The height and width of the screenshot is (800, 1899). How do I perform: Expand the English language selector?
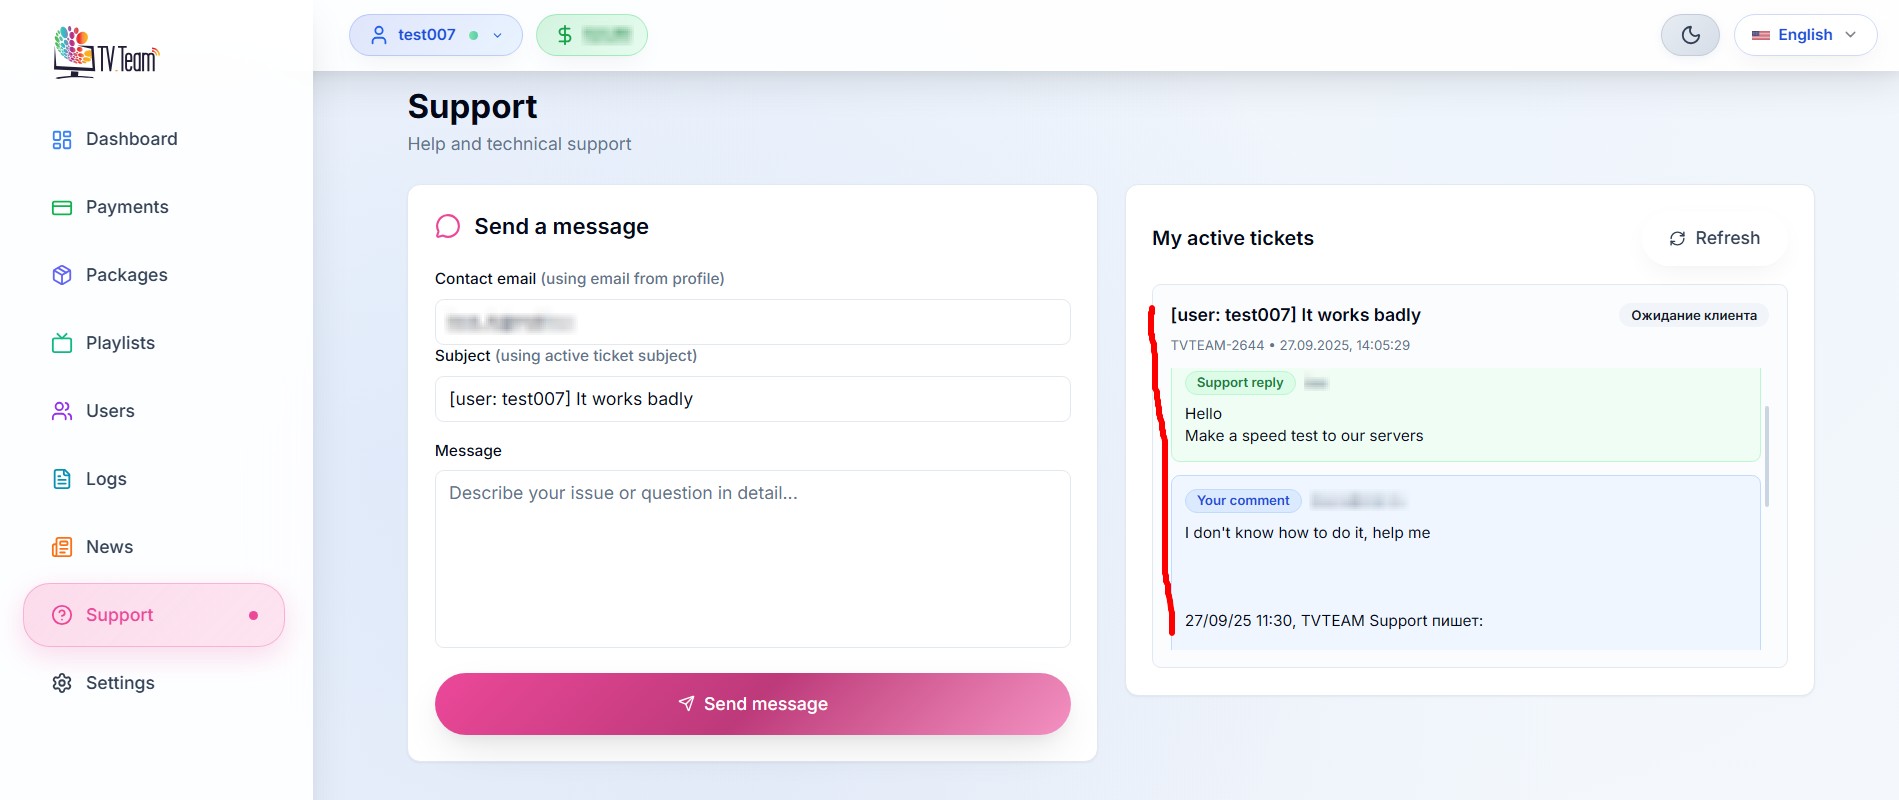tap(1804, 35)
